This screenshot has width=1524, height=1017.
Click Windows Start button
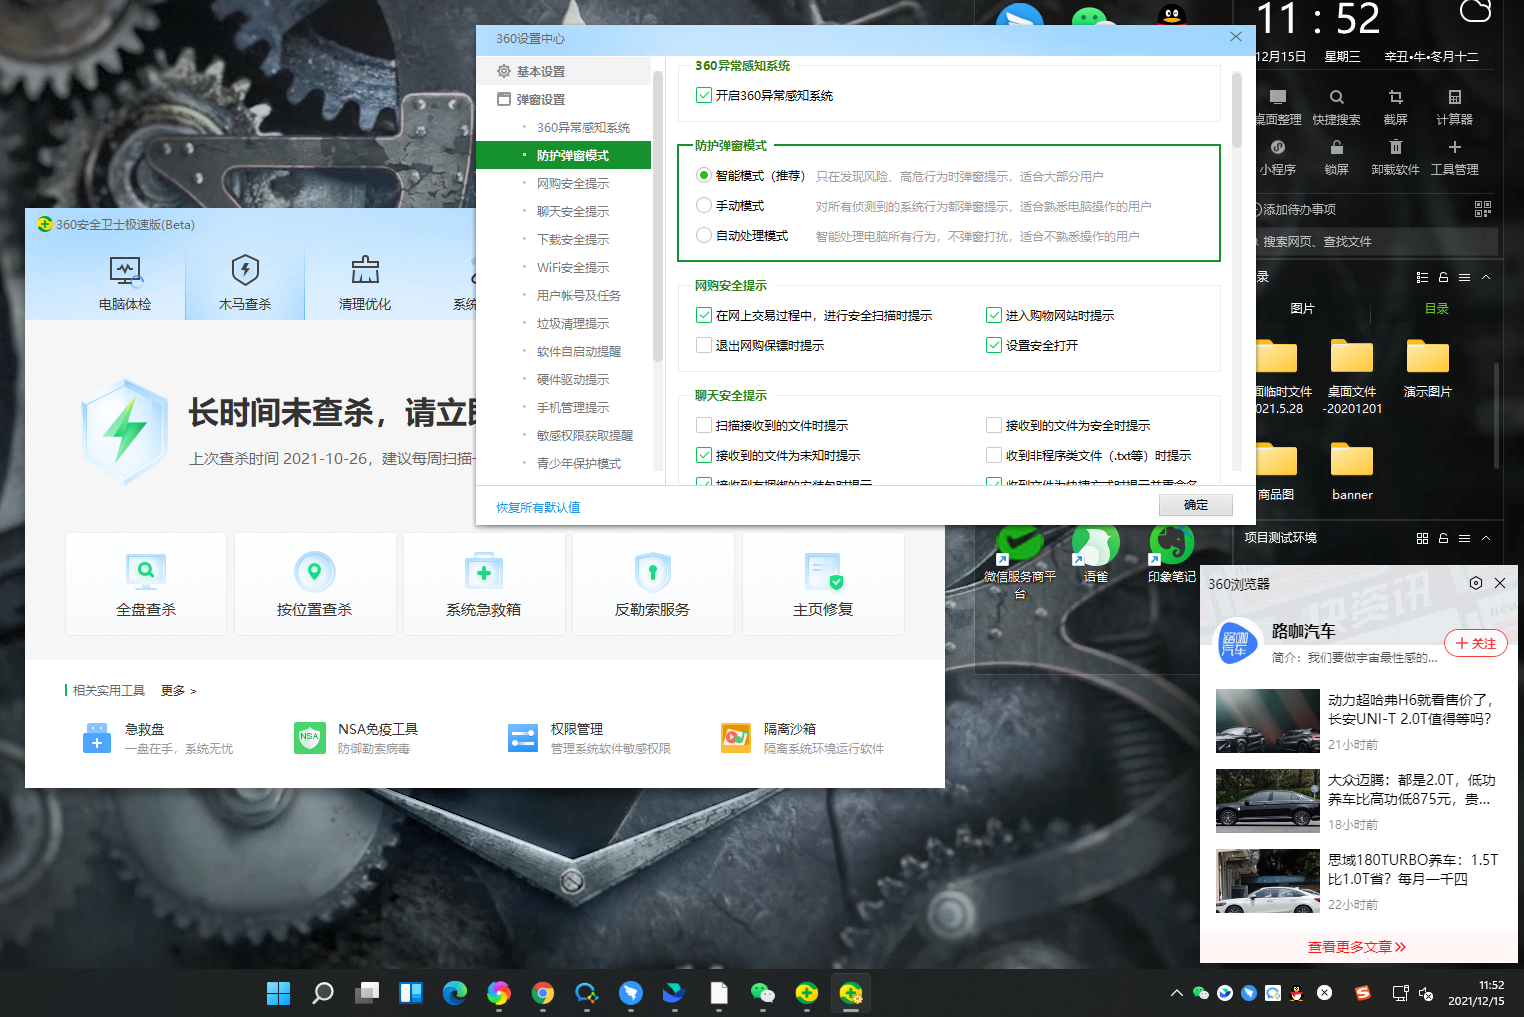[x=279, y=993]
